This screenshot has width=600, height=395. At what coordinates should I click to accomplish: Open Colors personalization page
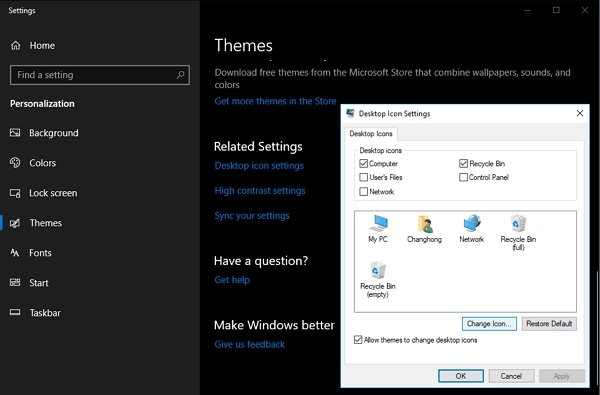[42, 163]
